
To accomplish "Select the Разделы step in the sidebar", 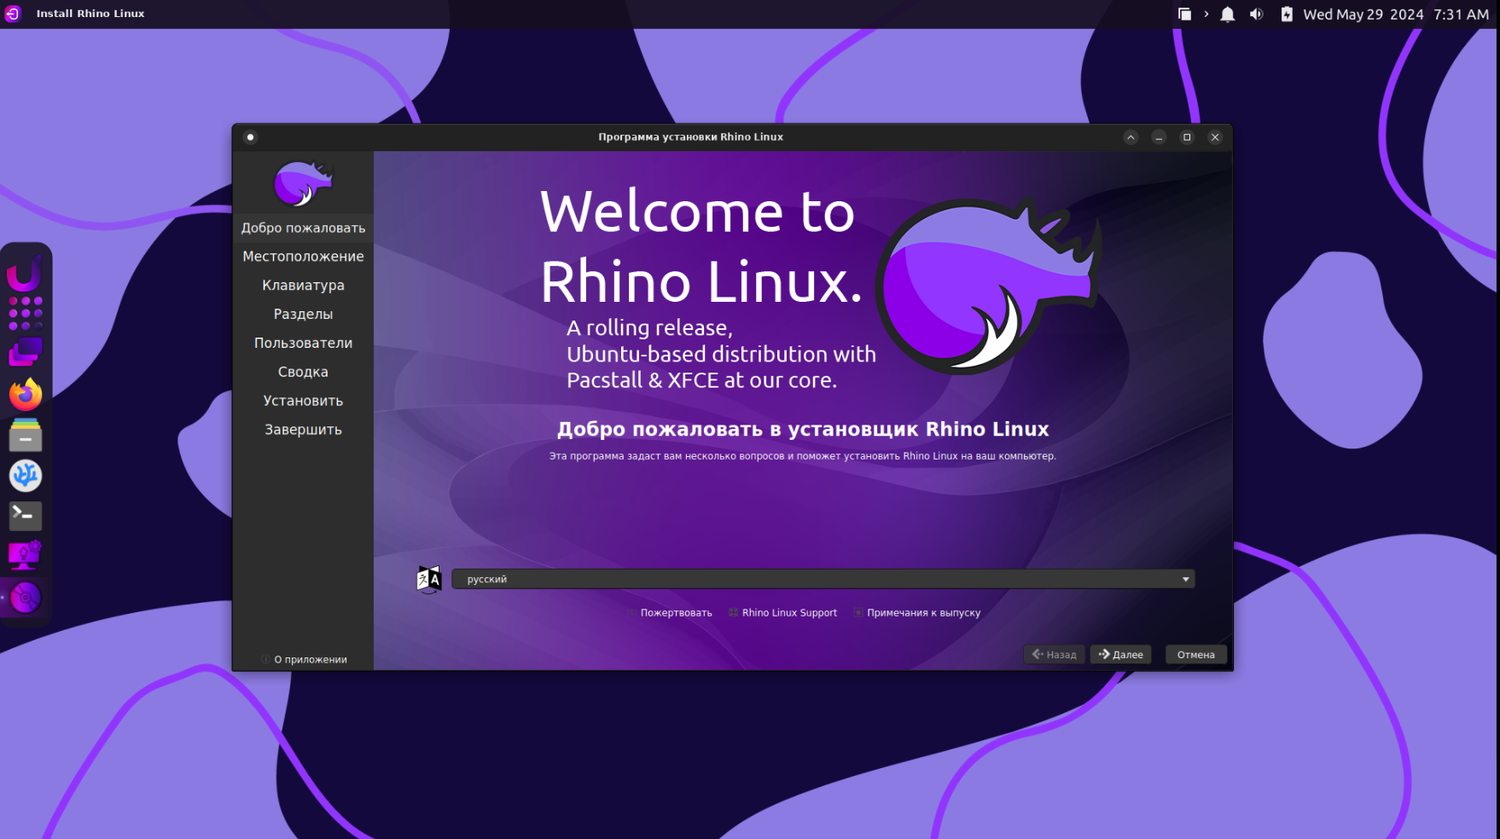I will click(x=303, y=314).
